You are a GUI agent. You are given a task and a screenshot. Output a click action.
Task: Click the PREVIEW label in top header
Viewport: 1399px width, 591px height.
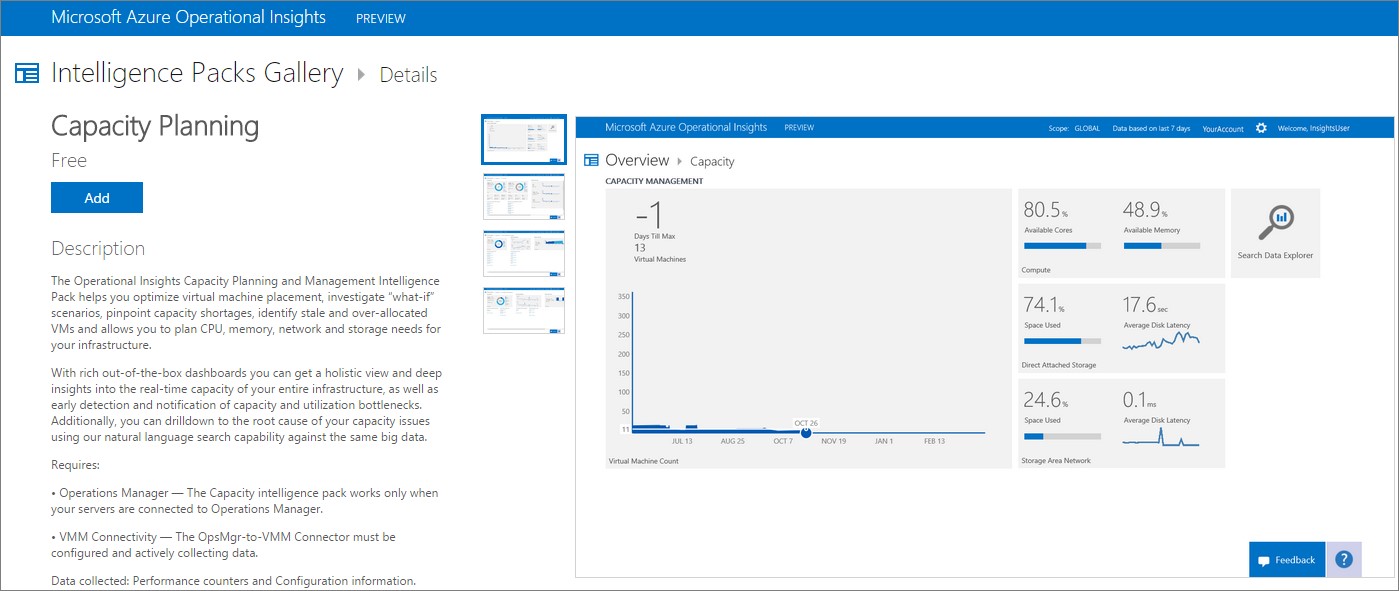click(381, 18)
